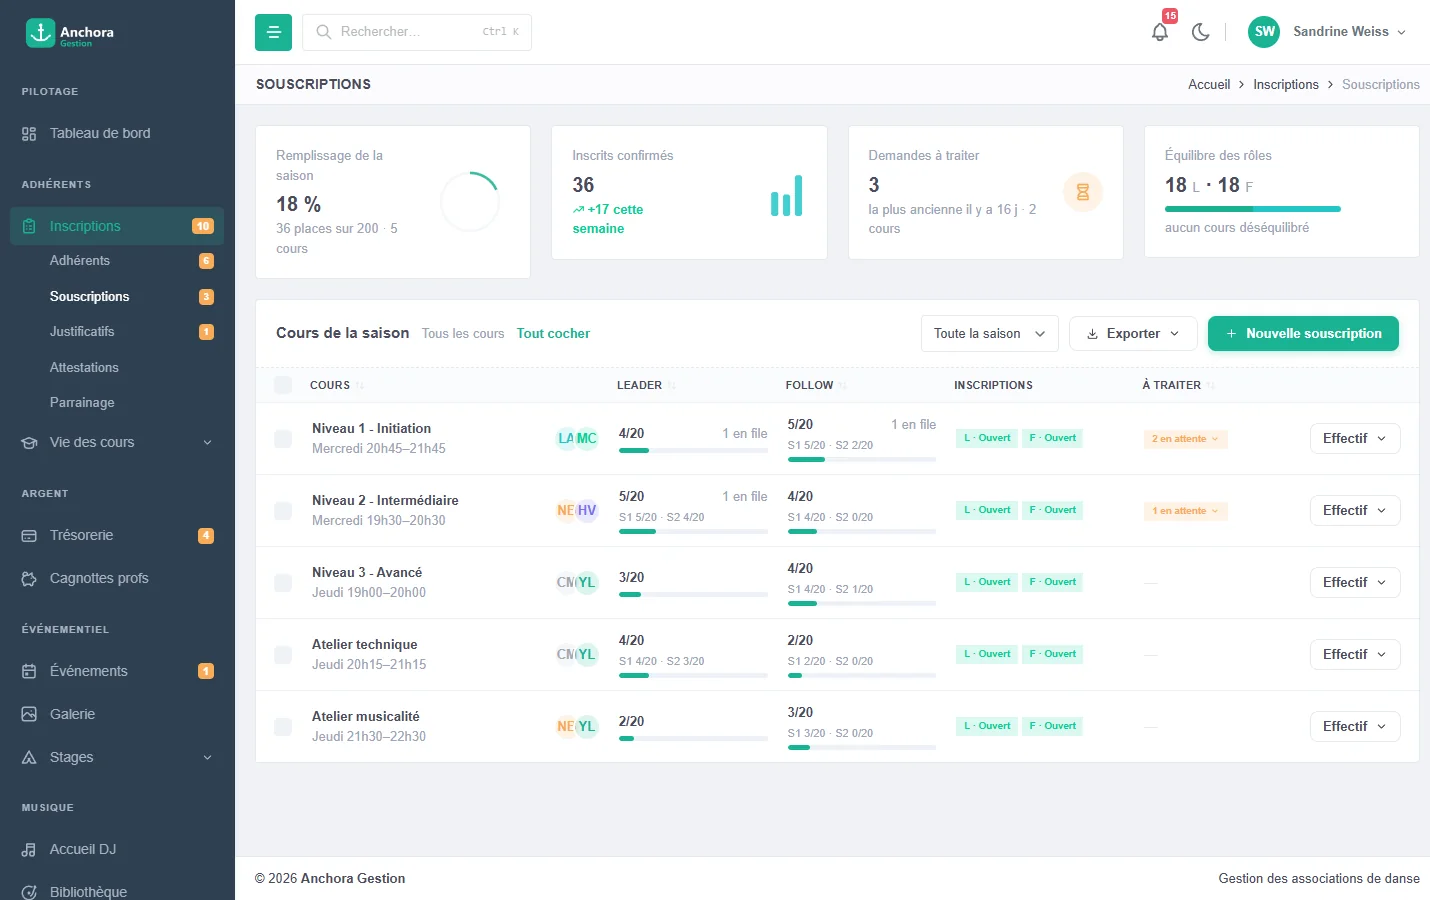This screenshot has width=1430, height=900.
Task: Check the select-all checkbox in table header
Action: pos(283,385)
